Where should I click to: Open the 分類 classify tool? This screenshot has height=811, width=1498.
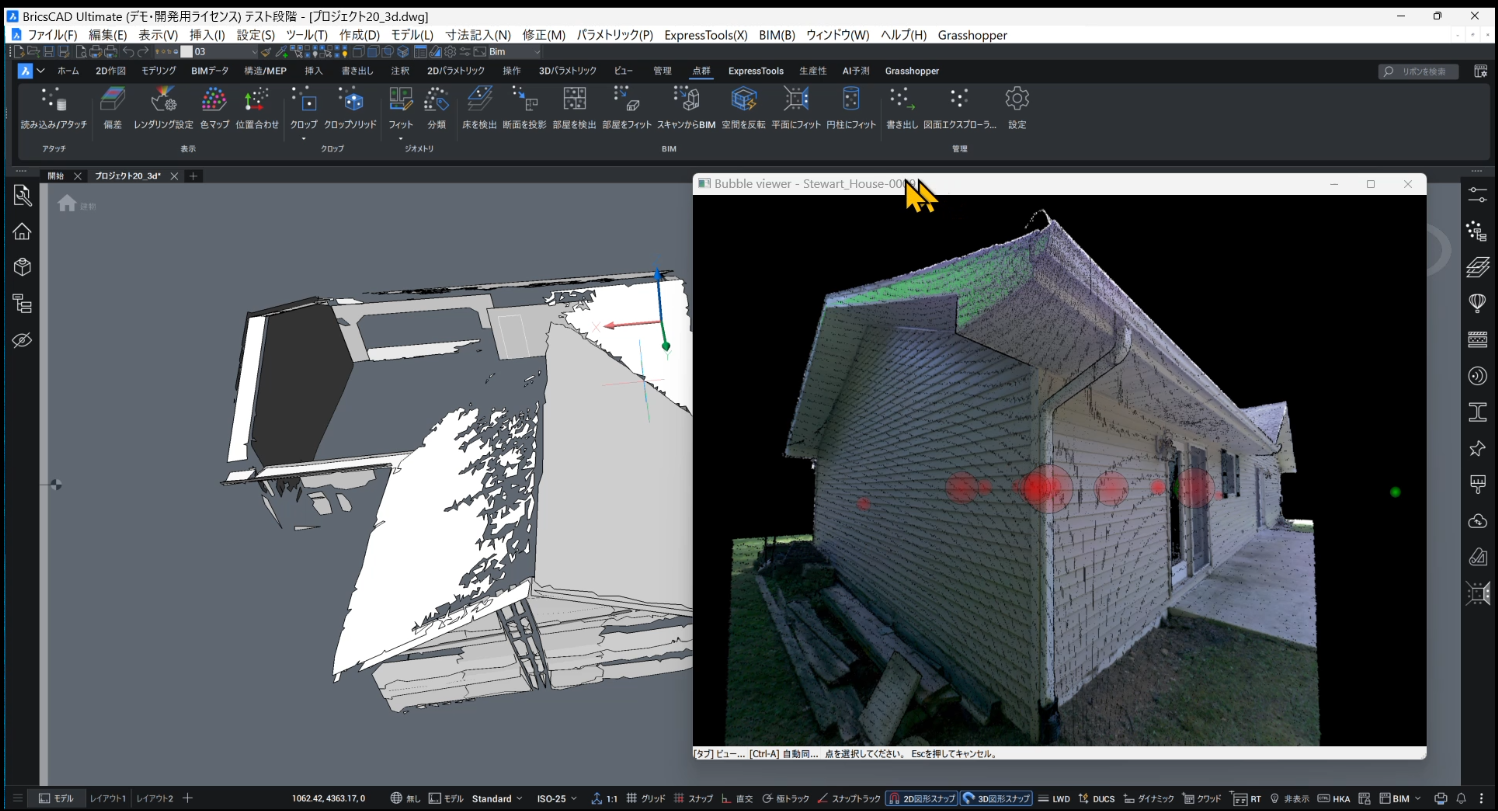[x=436, y=100]
